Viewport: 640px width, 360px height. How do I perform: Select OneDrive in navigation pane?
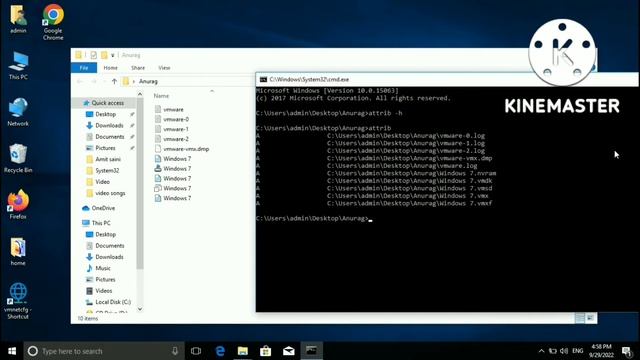pyautogui.click(x=103, y=208)
